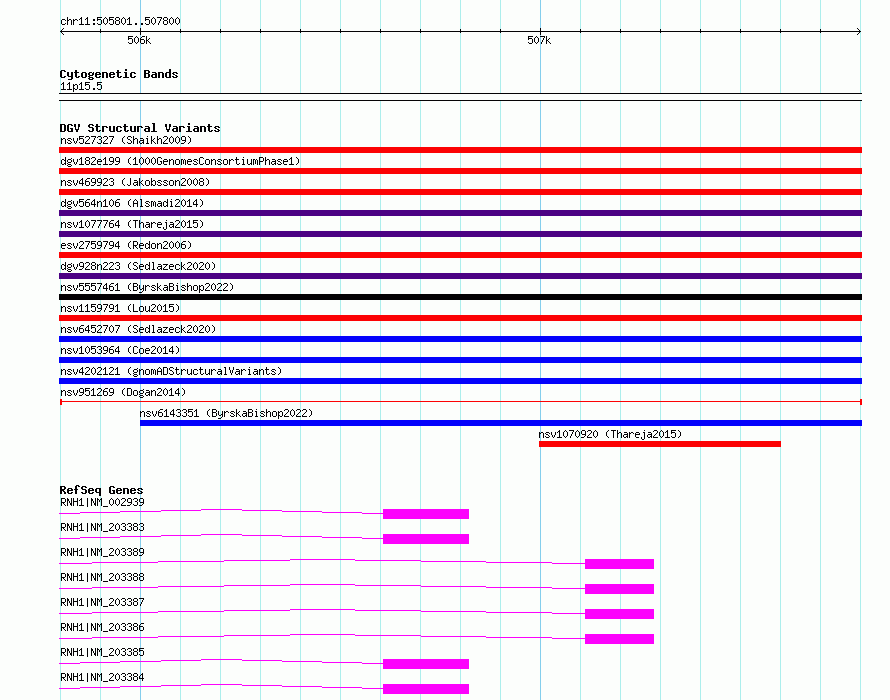Image resolution: width=890 pixels, height=700 pixels.
Task: Click the 507k ruler position label
Action: [539, 40]
